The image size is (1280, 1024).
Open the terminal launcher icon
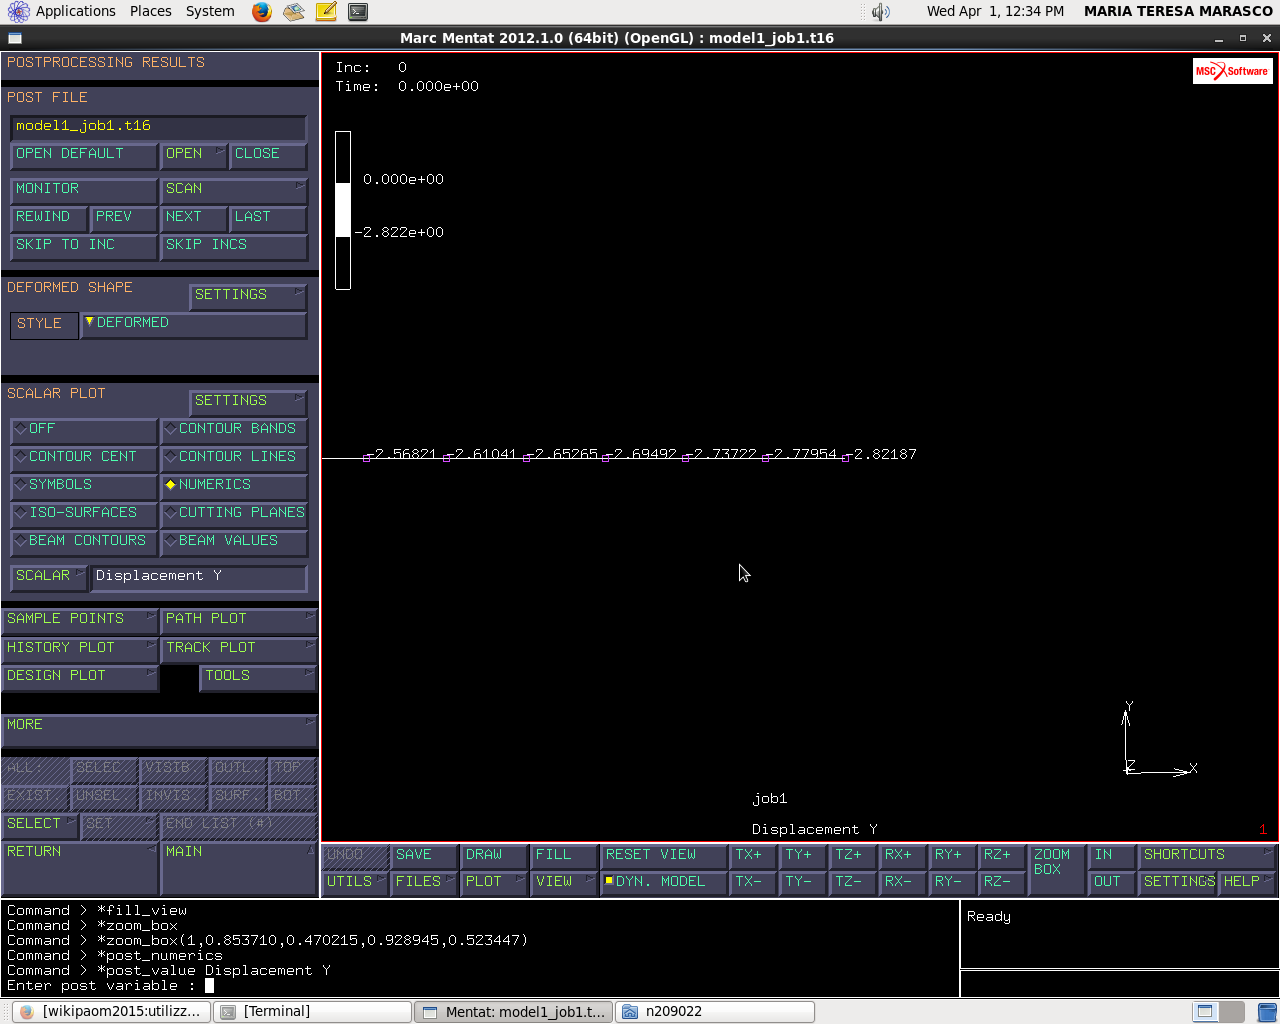tap(358, 12)
